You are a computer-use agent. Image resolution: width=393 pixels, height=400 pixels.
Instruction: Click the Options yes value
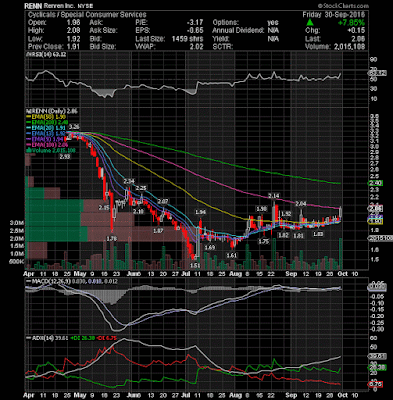pos(273,23)
